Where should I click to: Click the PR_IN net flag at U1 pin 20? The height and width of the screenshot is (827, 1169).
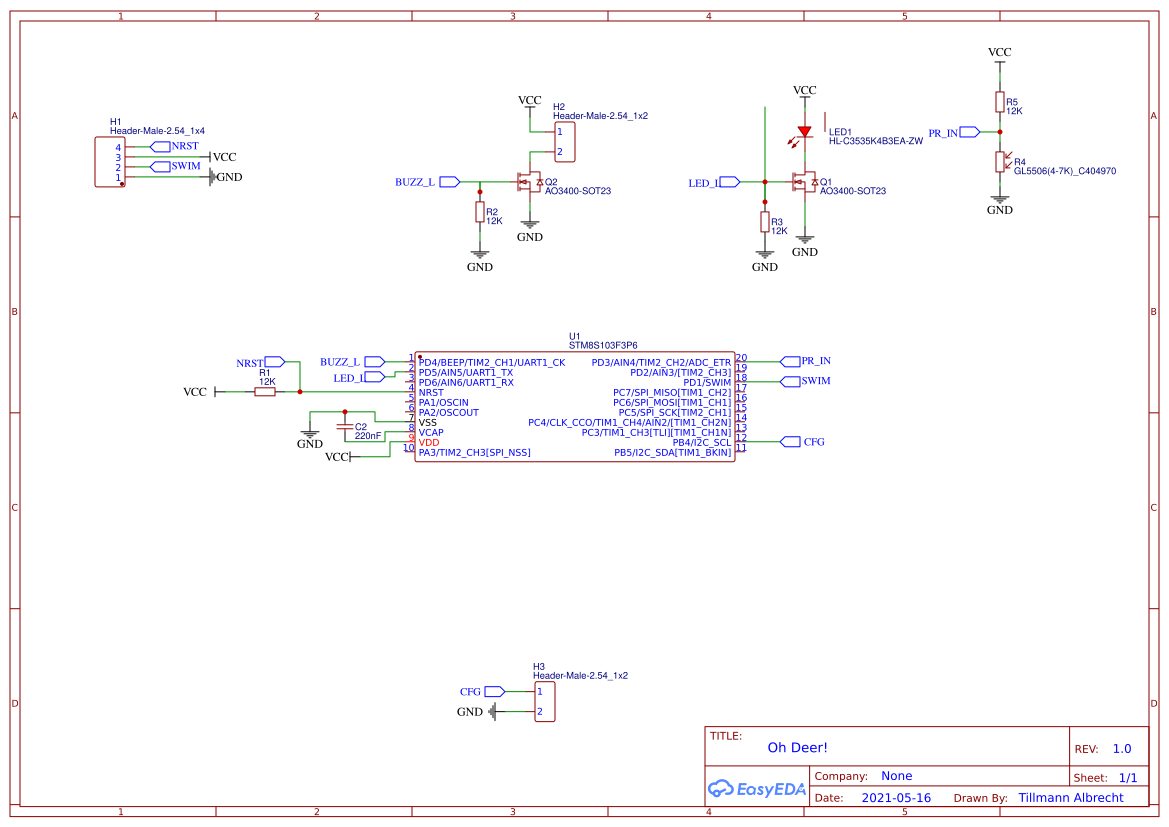point(805,361)
